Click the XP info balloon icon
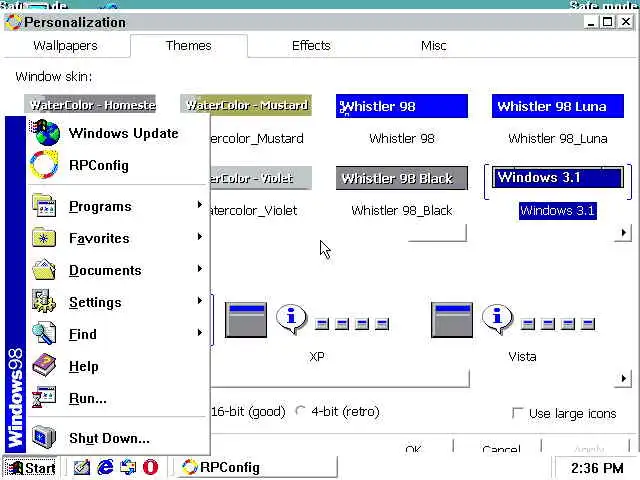The image size is (640, 480). pos(291,319)
